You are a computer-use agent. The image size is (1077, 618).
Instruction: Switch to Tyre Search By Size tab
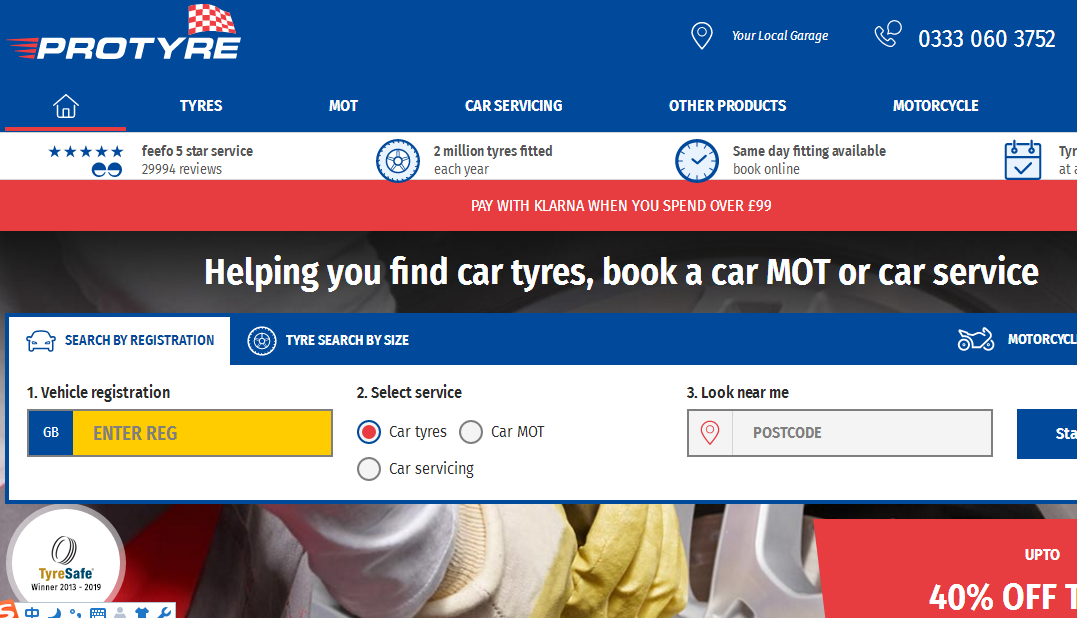point(328,341)
